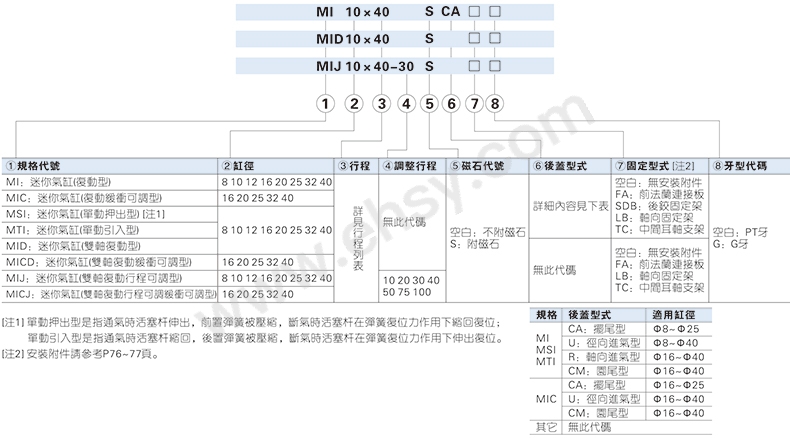Click 'MIC' spec cell in lower table
This screenshot has width=790, height=438.
pos(546,399)
